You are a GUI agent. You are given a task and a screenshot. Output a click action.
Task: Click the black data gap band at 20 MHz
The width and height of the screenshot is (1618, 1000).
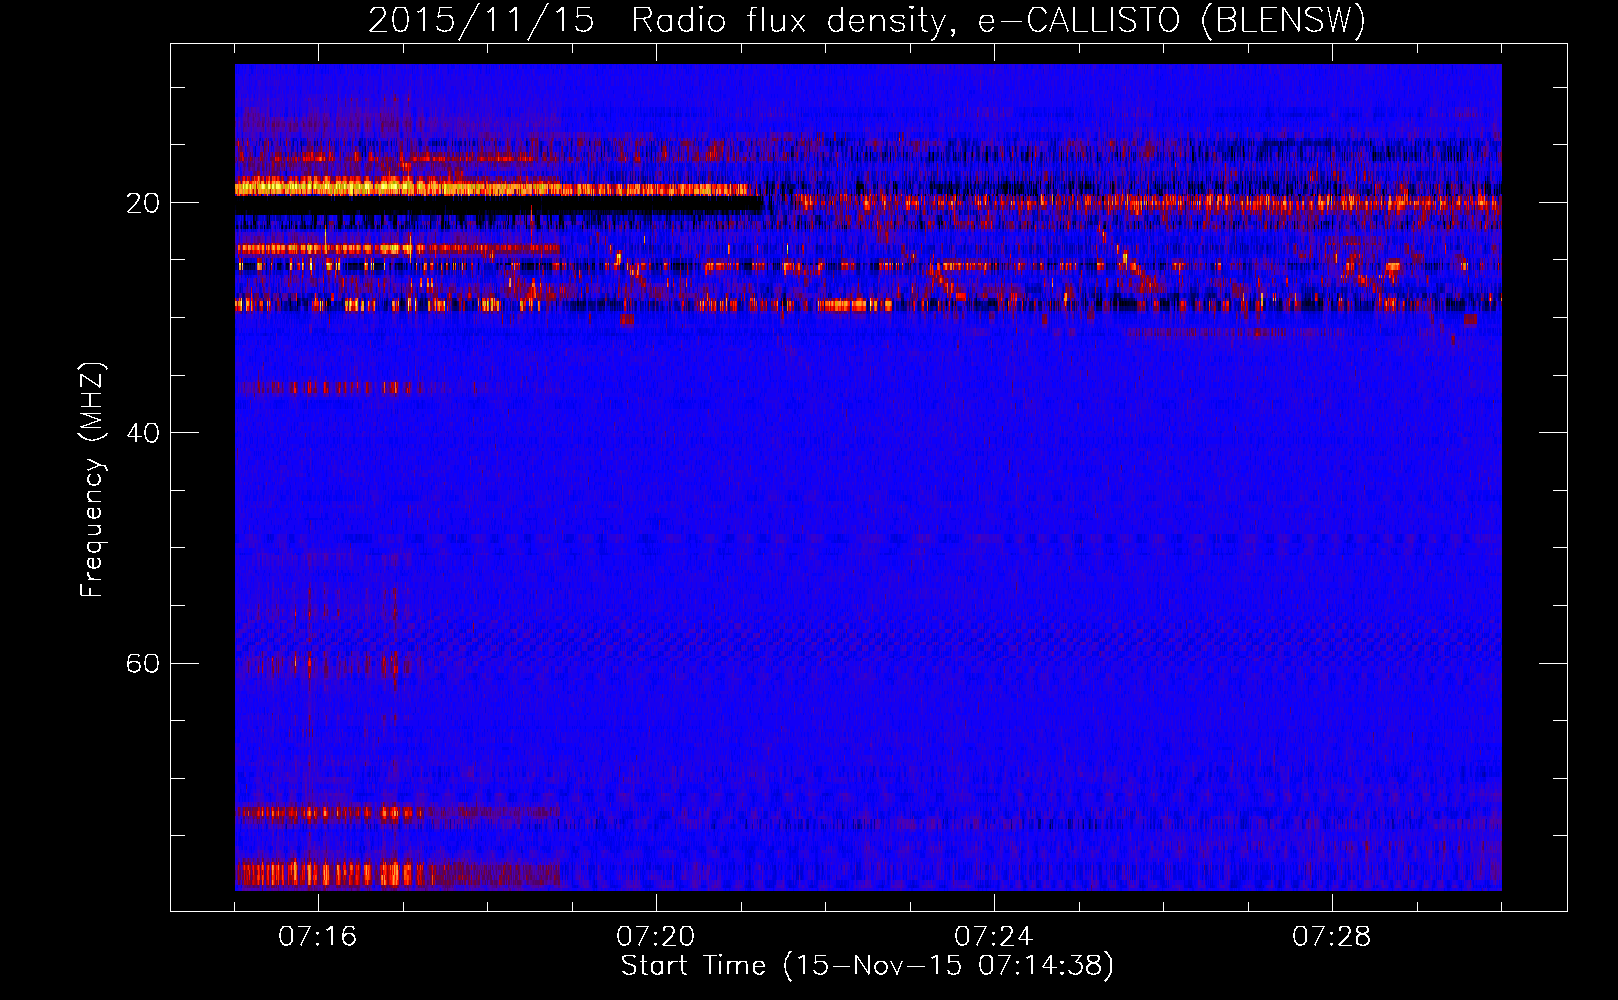tap(499, 204)
